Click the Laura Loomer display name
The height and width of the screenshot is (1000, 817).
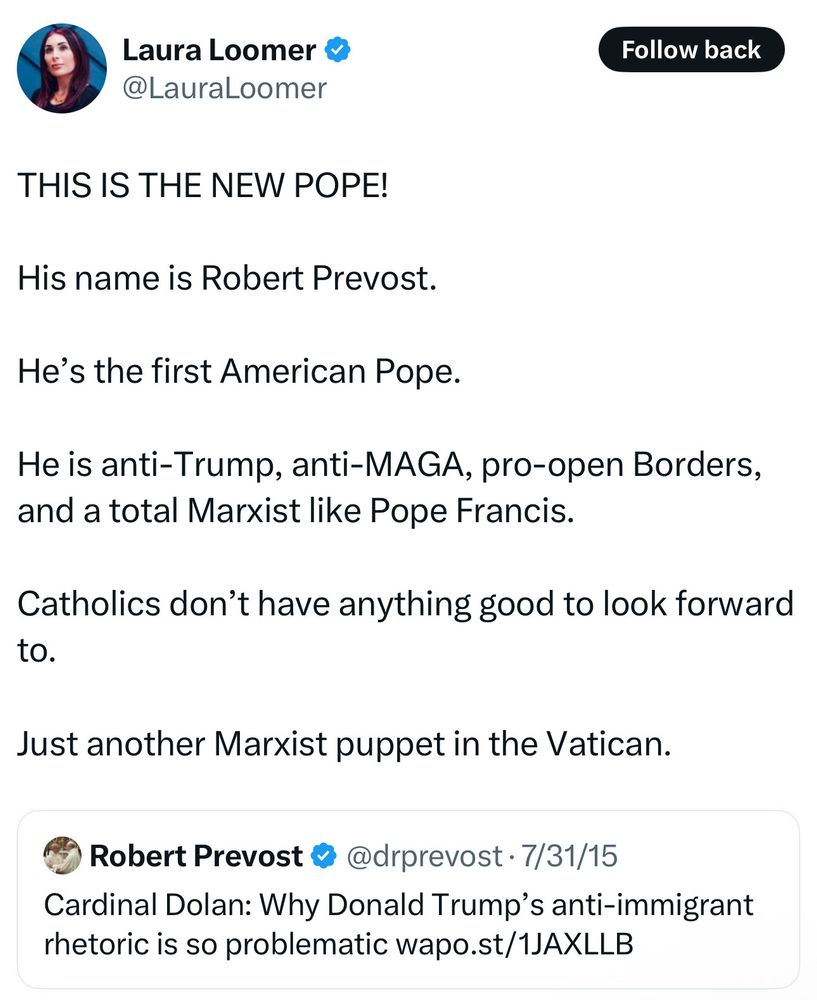[218, 49]
